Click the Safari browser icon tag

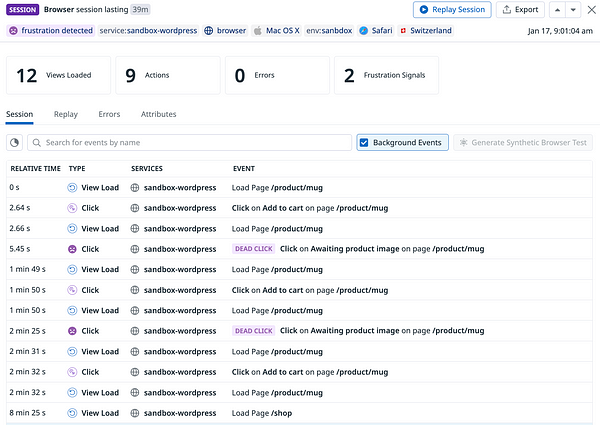point(363,31)
